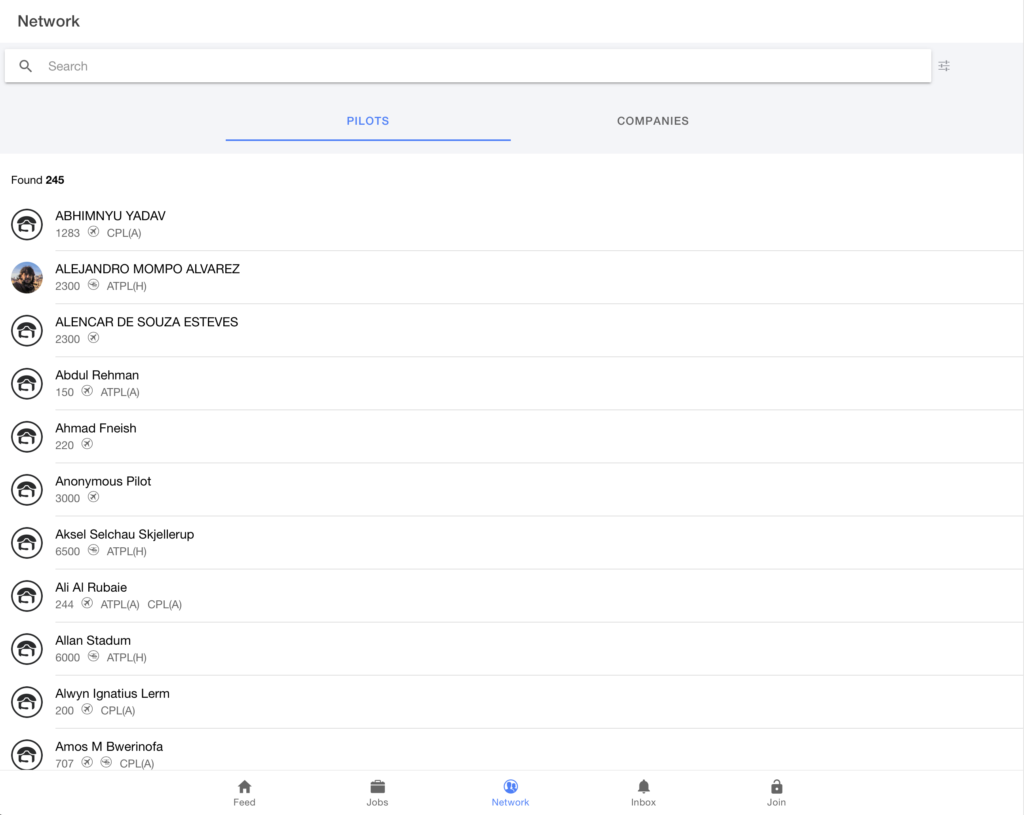The image size is (1024, 815).
Task: Click Ali Al Rubaie's avatar icon
Action: tap(27, 596)
